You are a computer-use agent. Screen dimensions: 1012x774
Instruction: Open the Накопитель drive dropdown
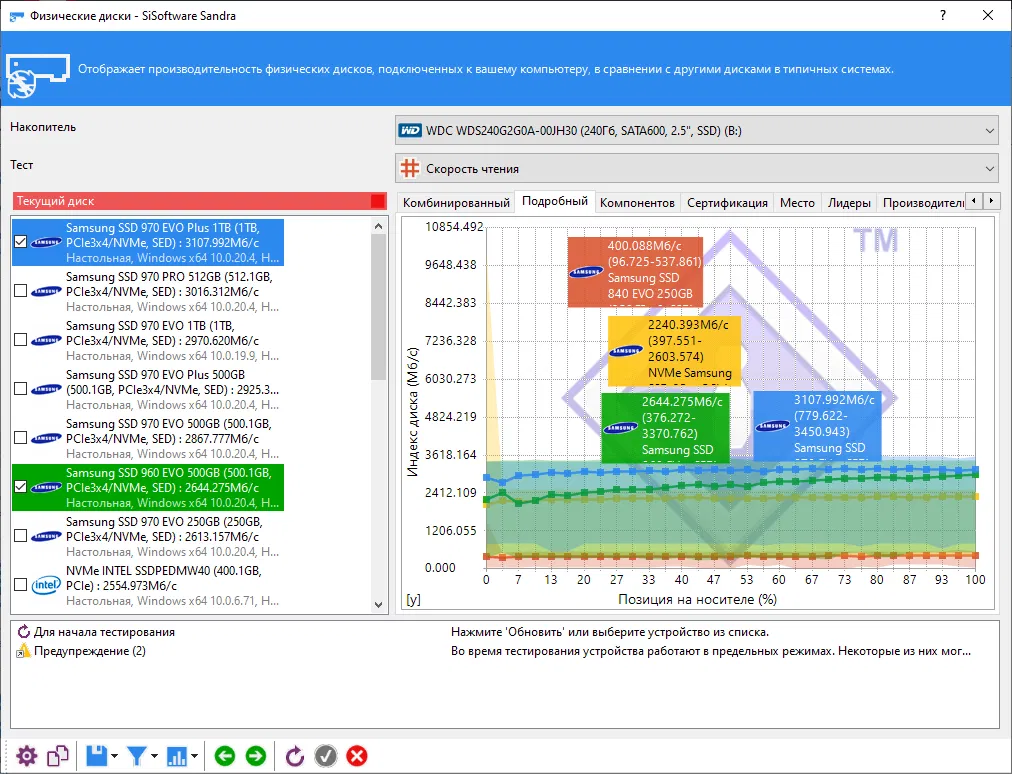[697, 130]
